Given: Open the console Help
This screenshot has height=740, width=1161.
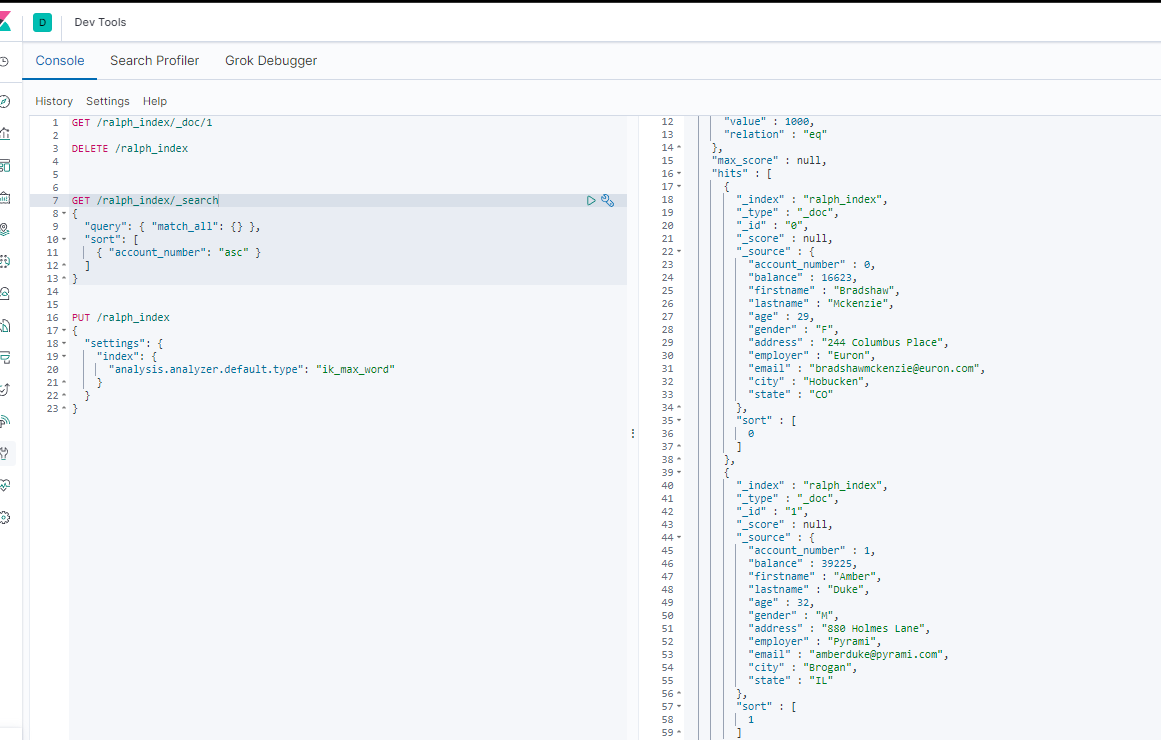Looking at the screenshot, I should click(155, 101).
